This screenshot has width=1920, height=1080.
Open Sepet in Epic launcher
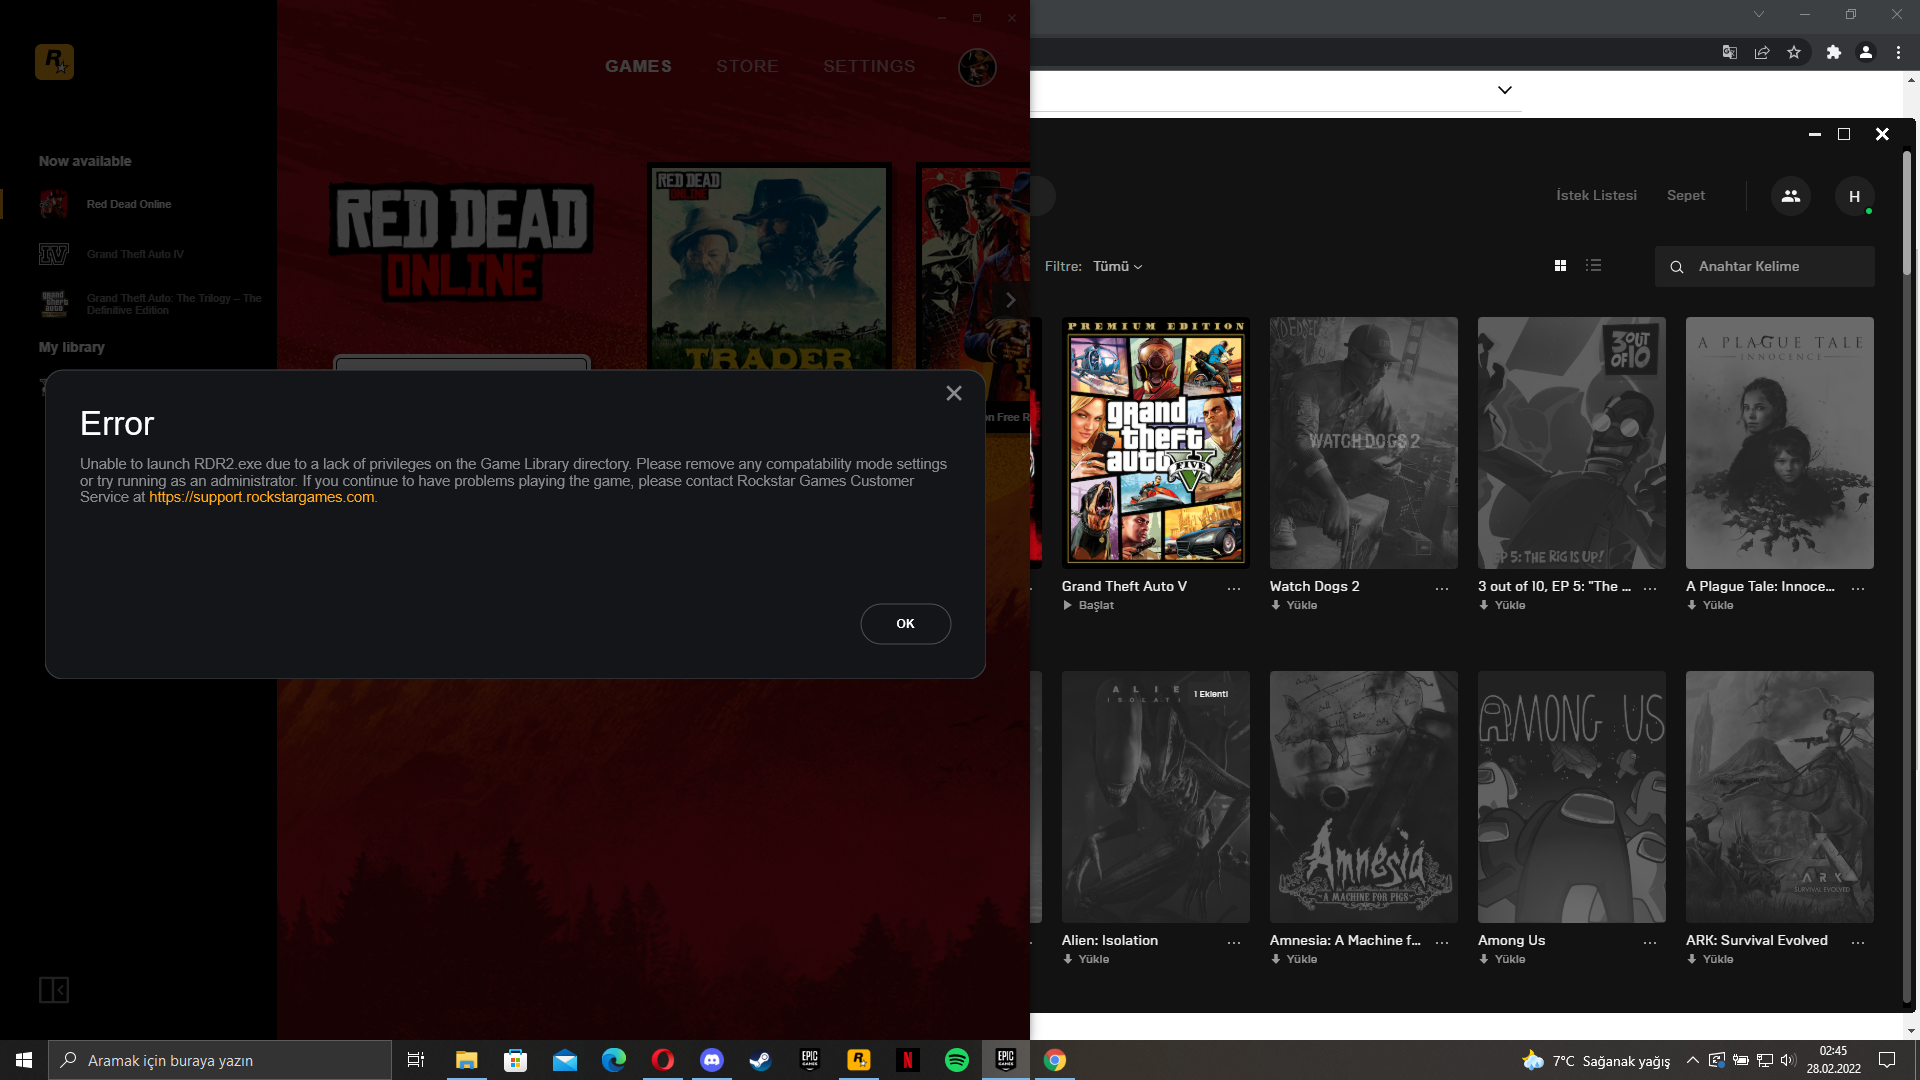(1685, 195)
